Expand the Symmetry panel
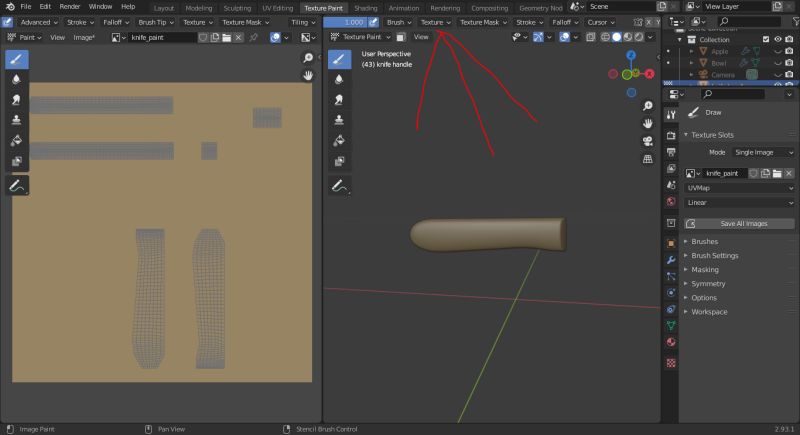This screenshot has width=800, height=435. click(708, 284)
